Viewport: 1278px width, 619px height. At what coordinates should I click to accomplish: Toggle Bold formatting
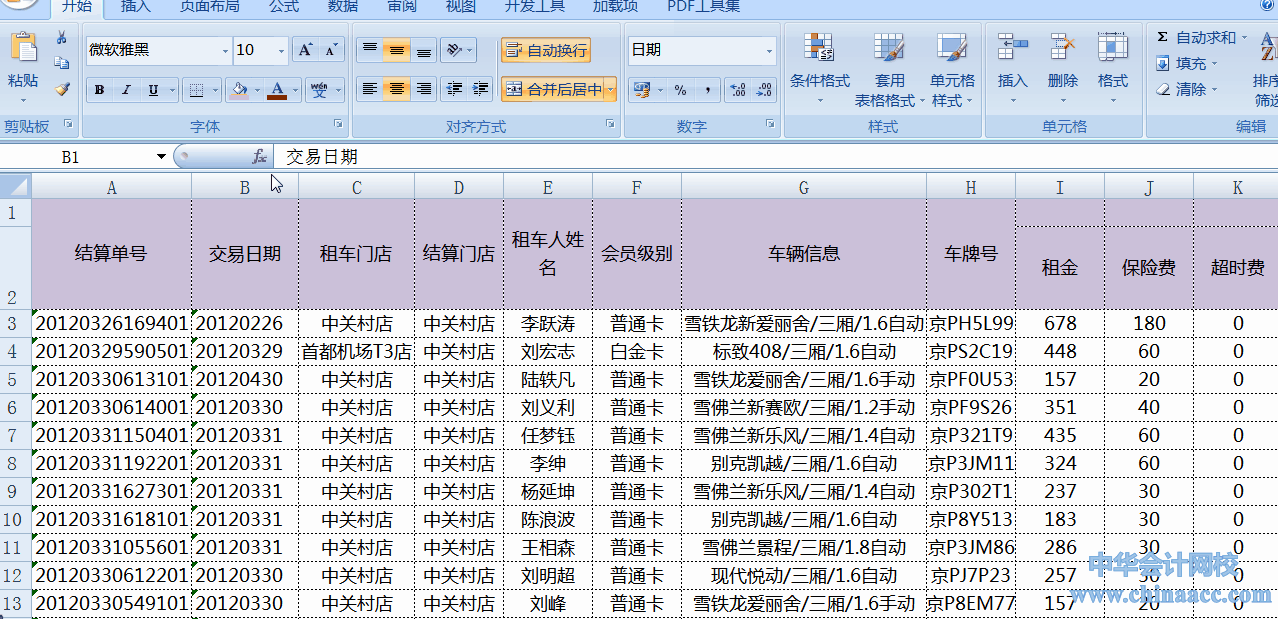click(x=99, y=90)
